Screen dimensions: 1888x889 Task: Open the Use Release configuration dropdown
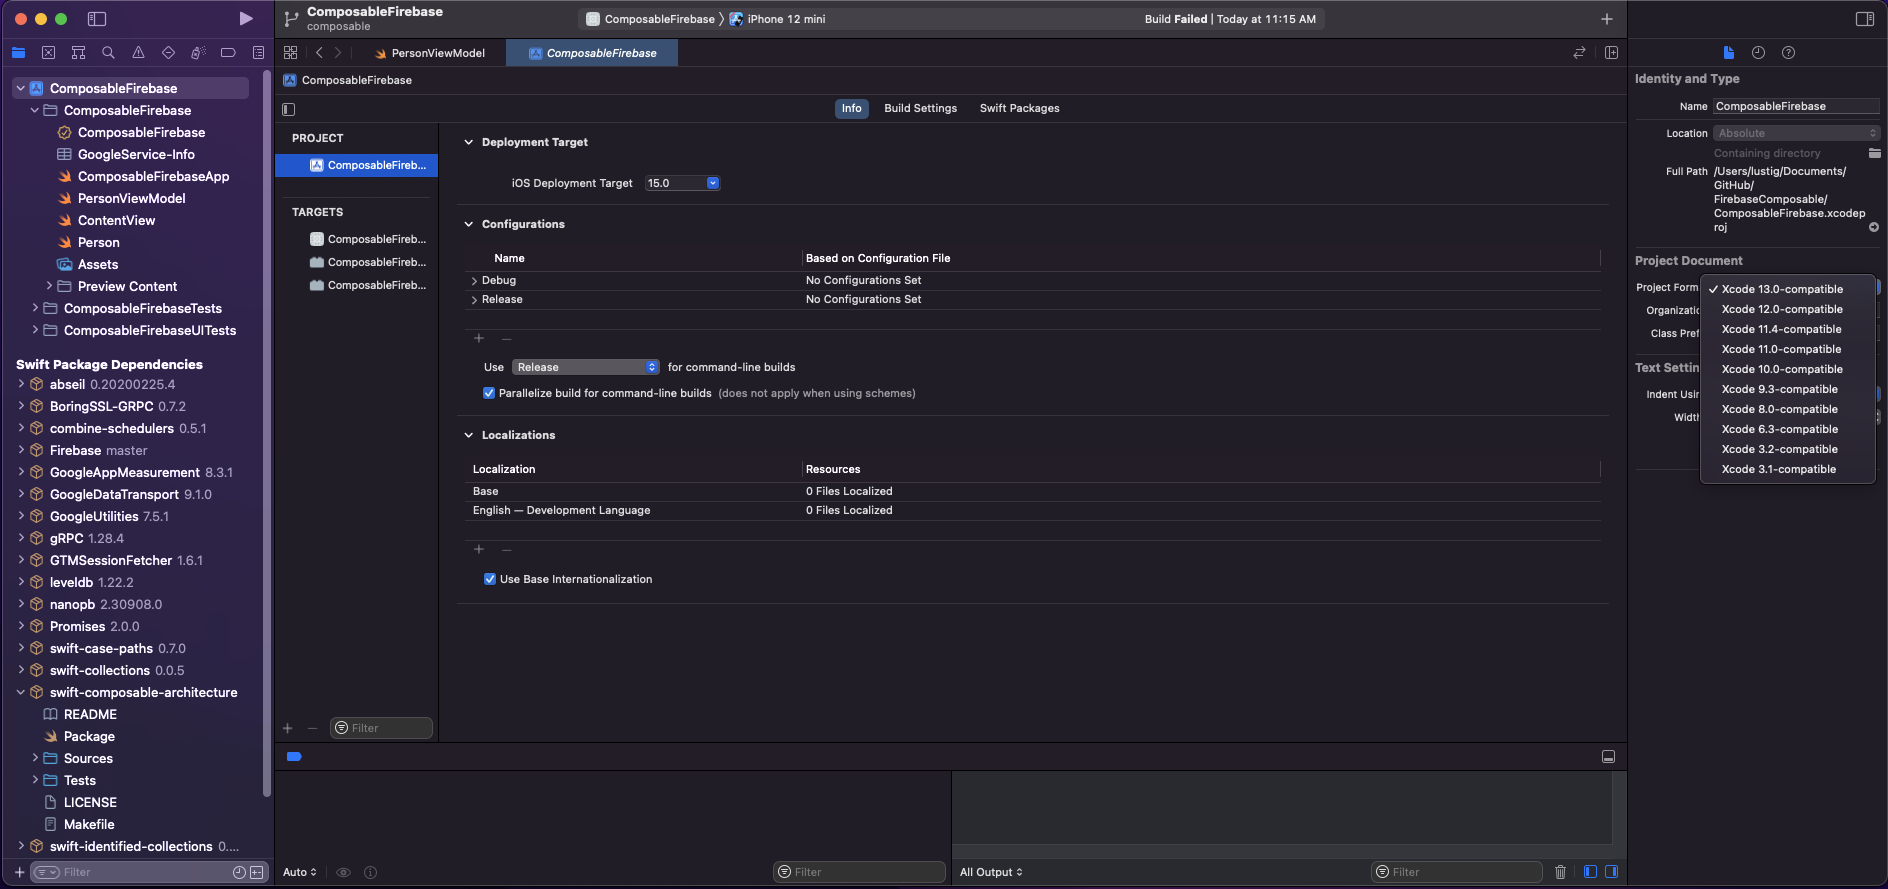pyautogui.click(x=585, y=367)
